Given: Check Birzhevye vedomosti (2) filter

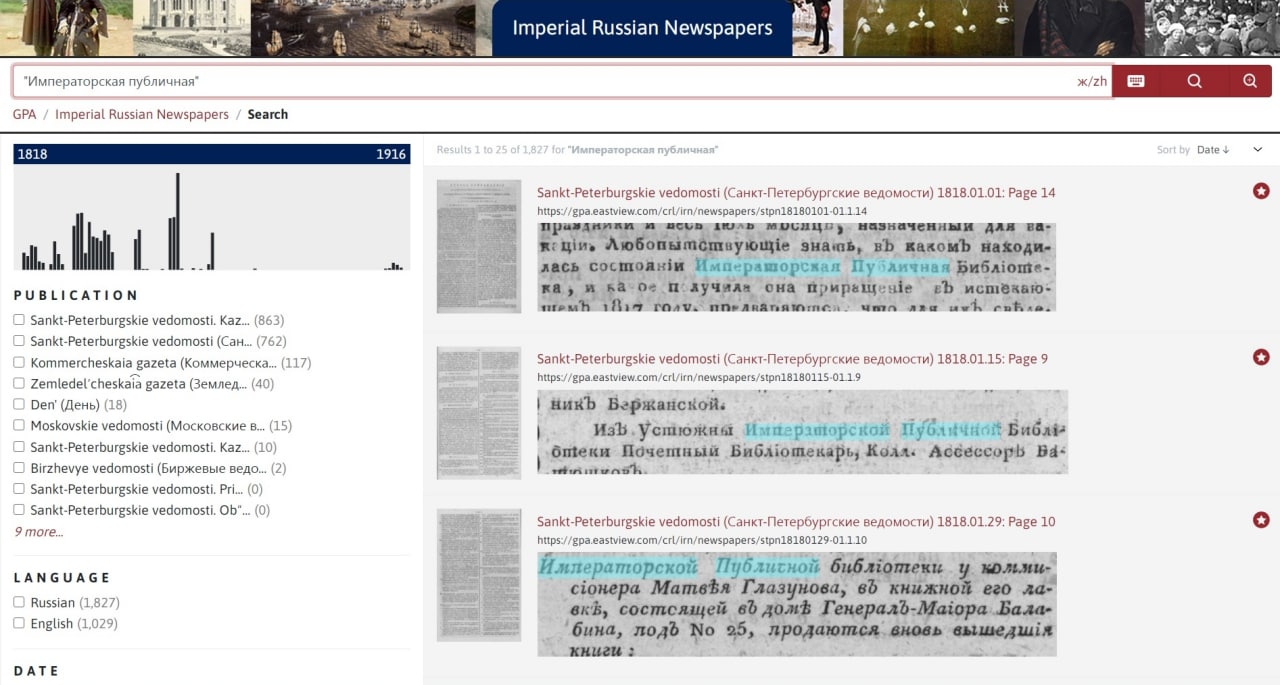Looking at the screenshot, I should pos(19,468).
